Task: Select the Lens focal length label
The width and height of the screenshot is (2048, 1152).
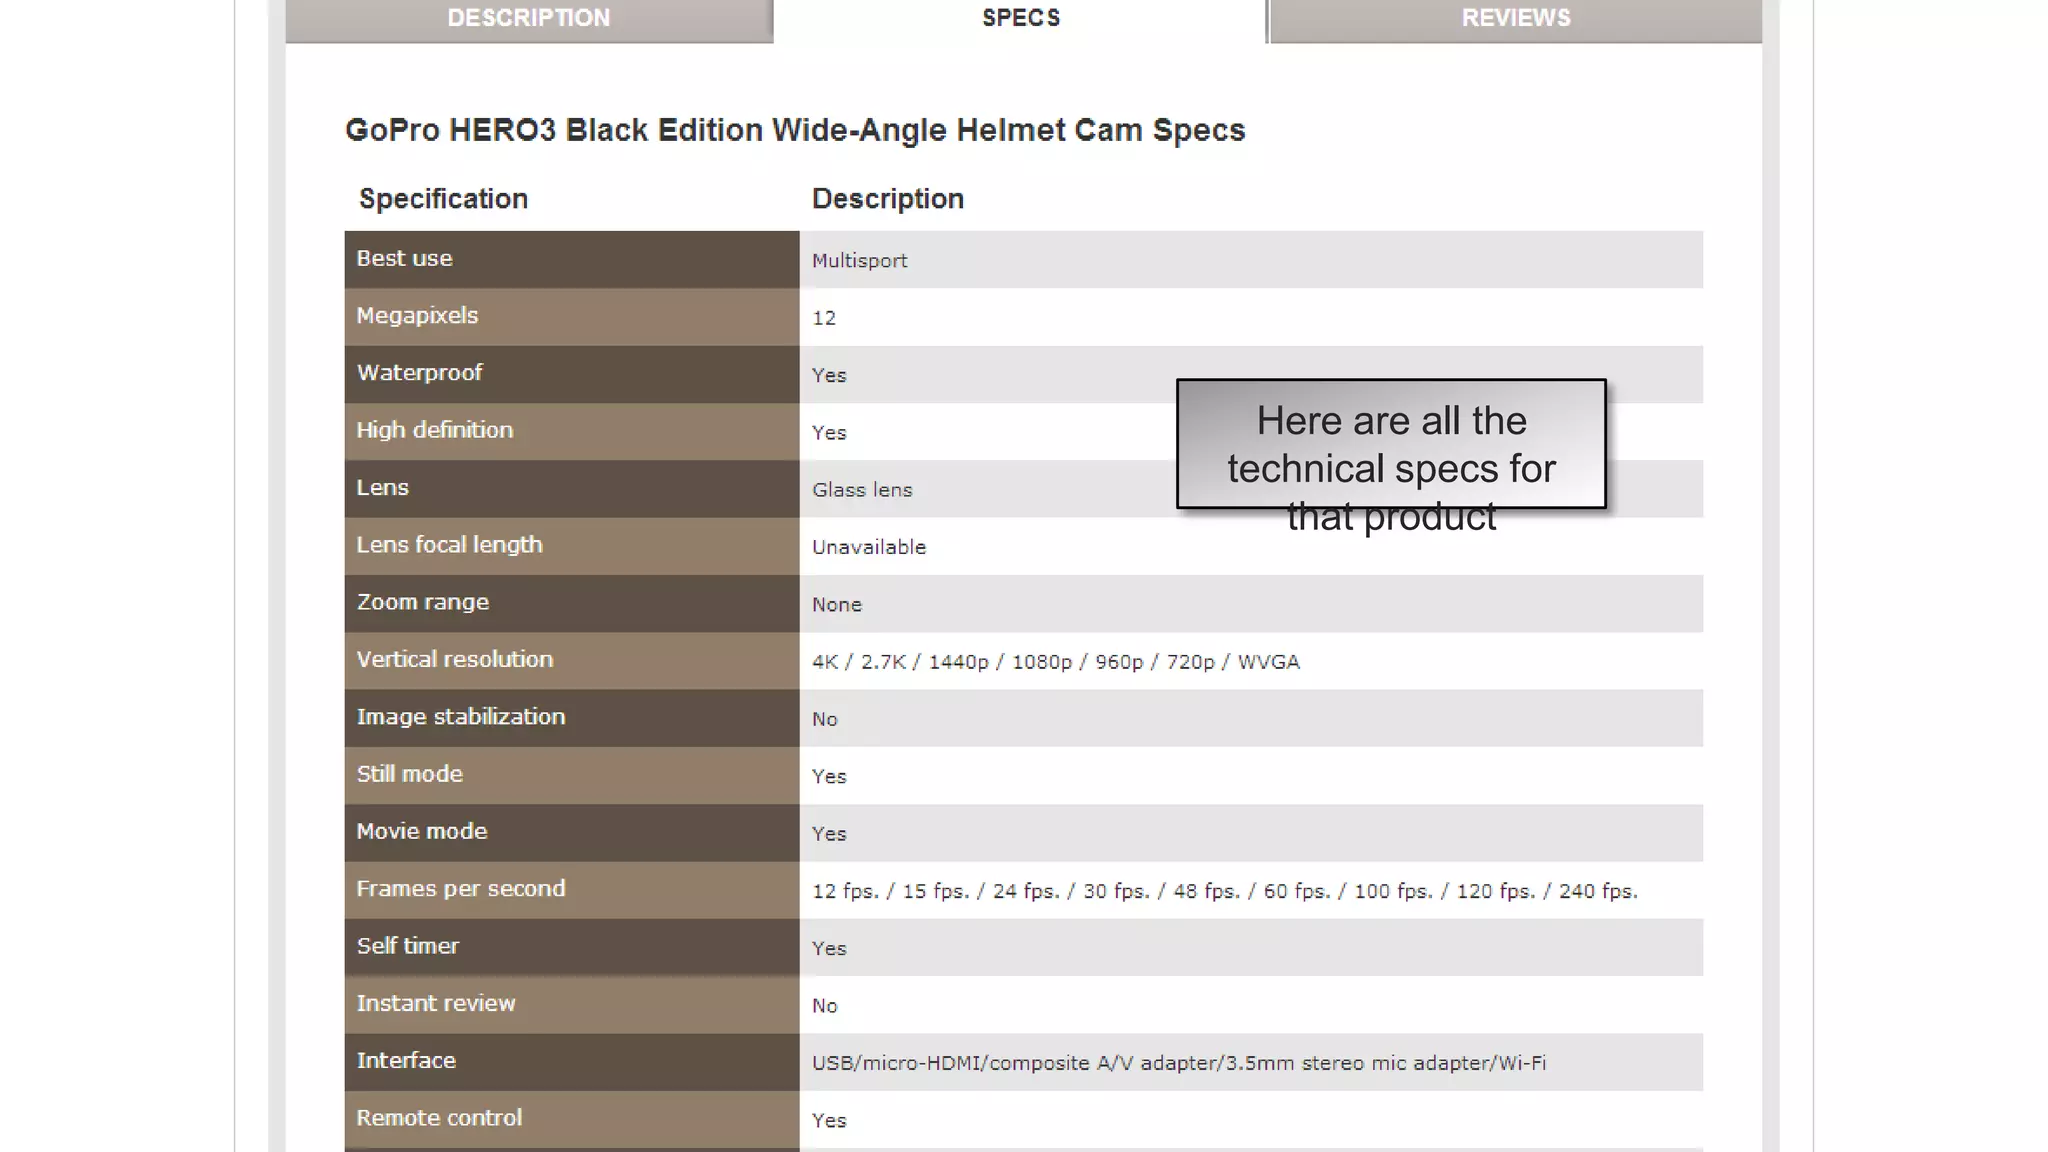Action: [x=449, y=545]
